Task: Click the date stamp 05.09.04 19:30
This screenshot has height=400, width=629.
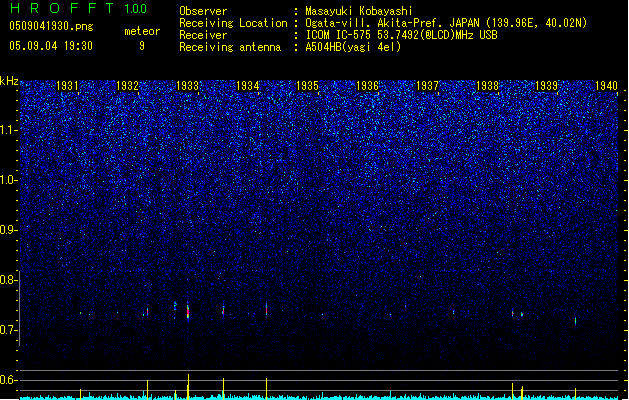Action: pos(51,46)
